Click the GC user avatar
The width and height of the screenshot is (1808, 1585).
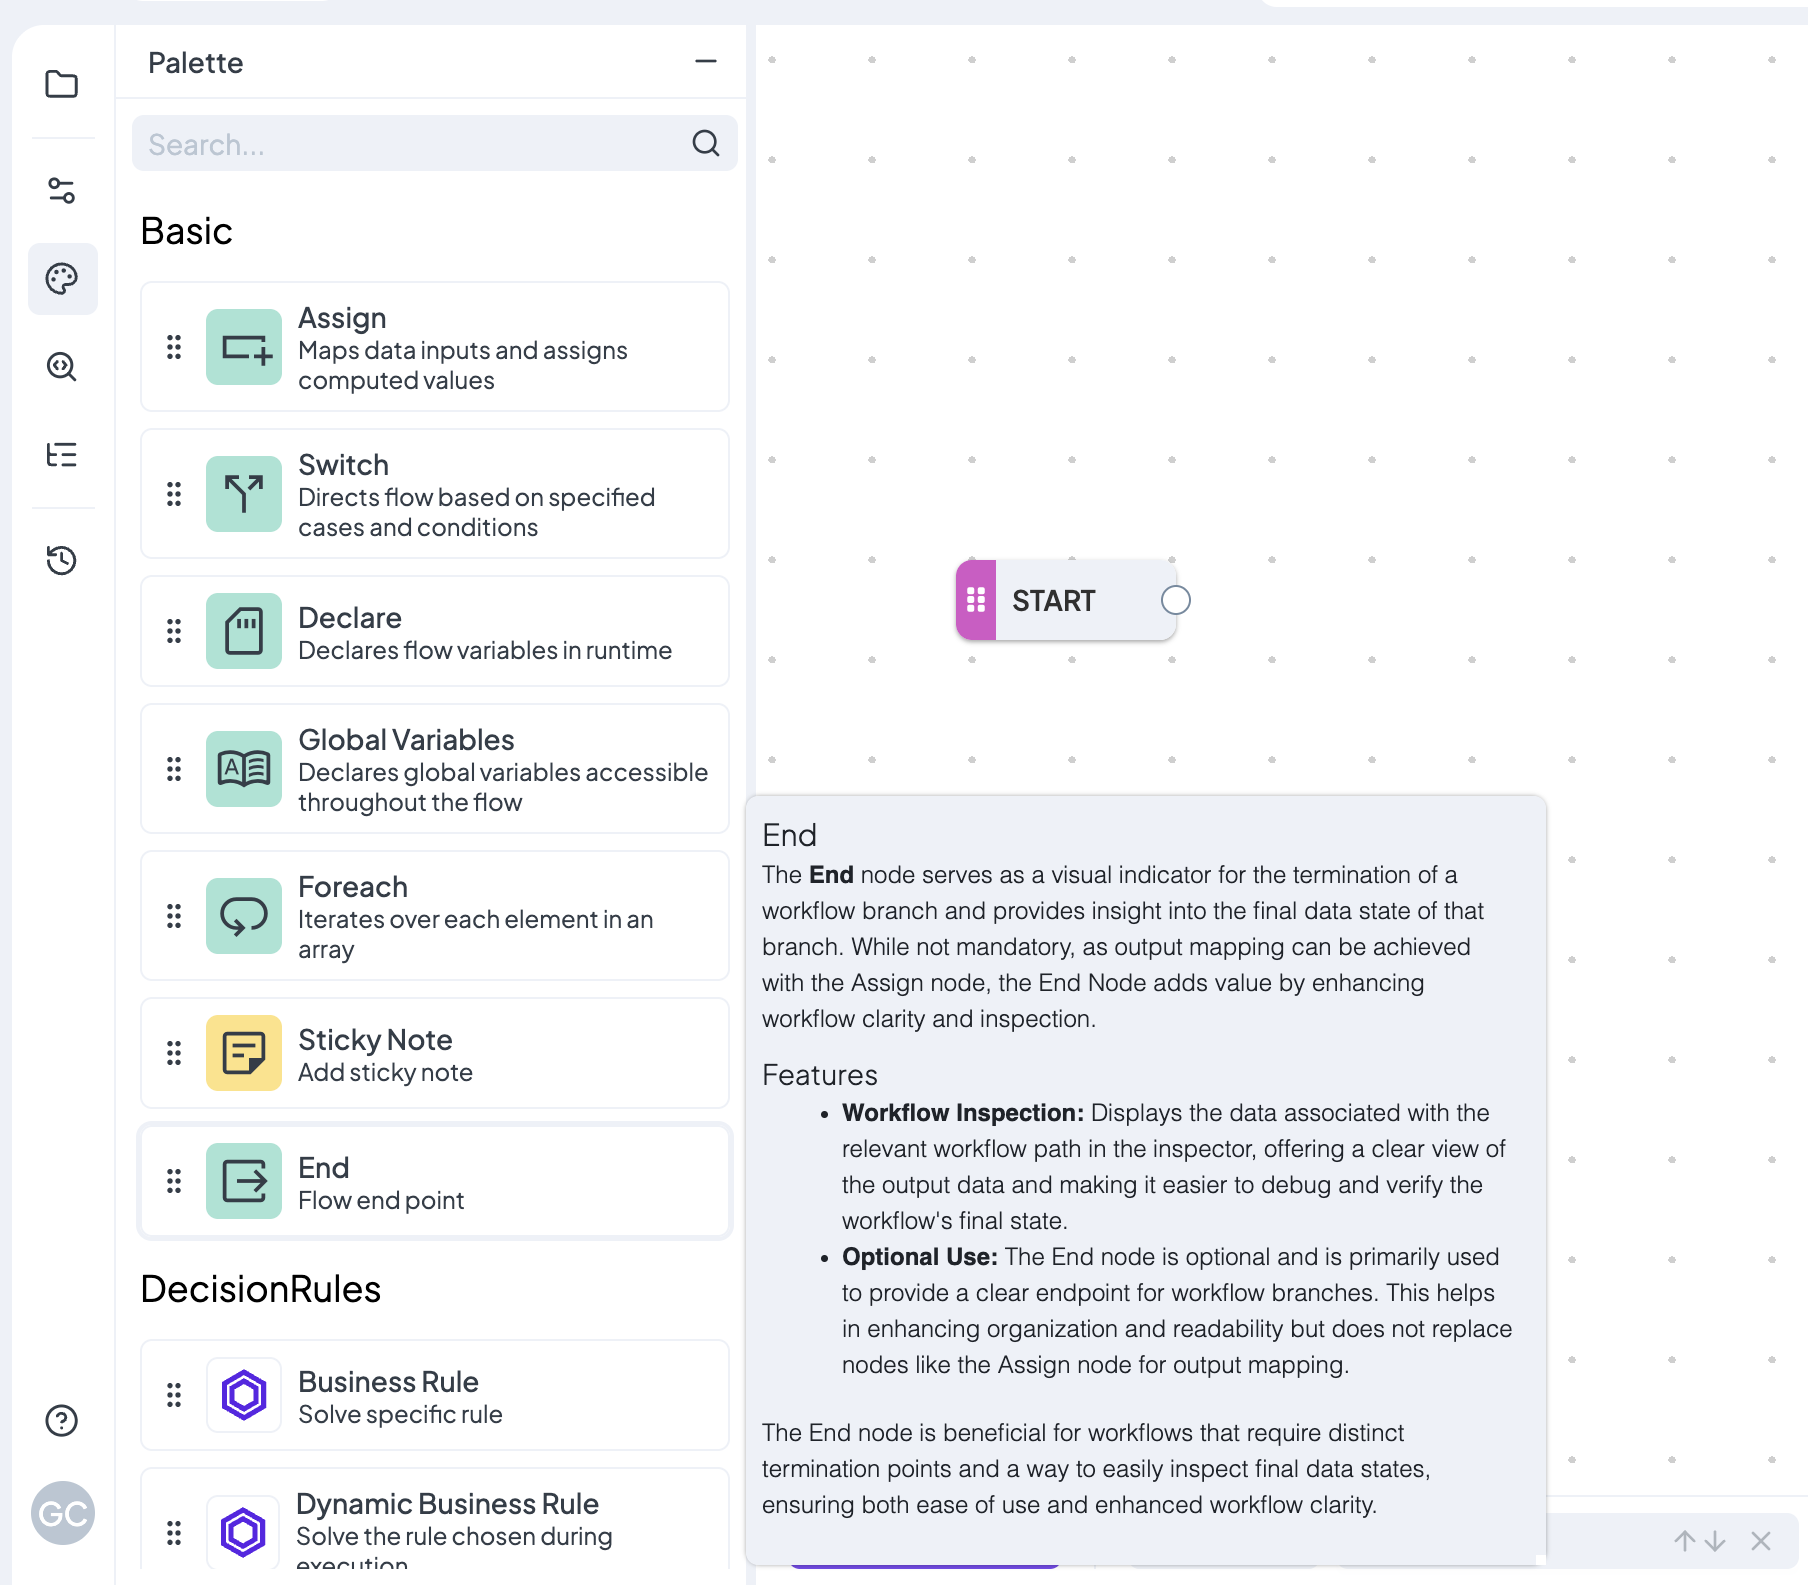coord(62,1513)
